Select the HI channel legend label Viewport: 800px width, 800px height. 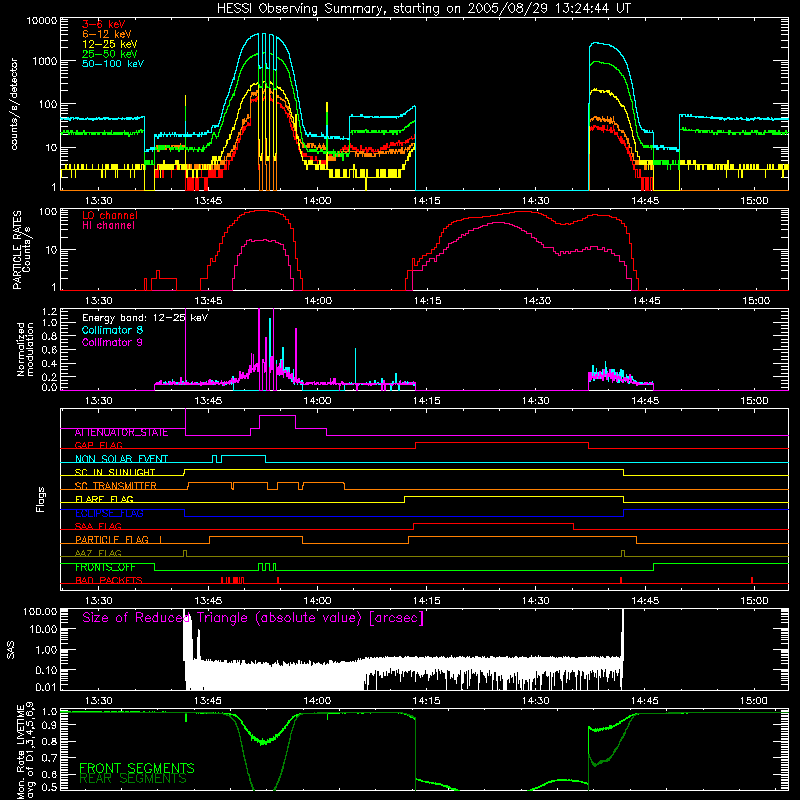[108, 226]
